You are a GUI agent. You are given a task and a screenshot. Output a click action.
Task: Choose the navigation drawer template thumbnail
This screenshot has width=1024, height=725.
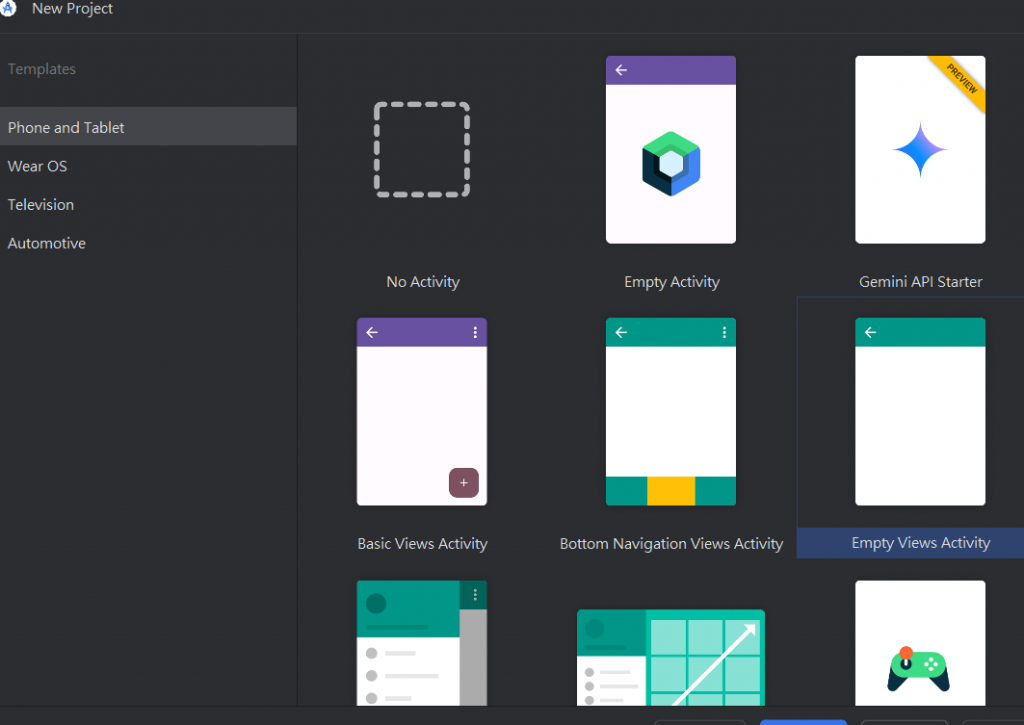[x=422, y=643]
